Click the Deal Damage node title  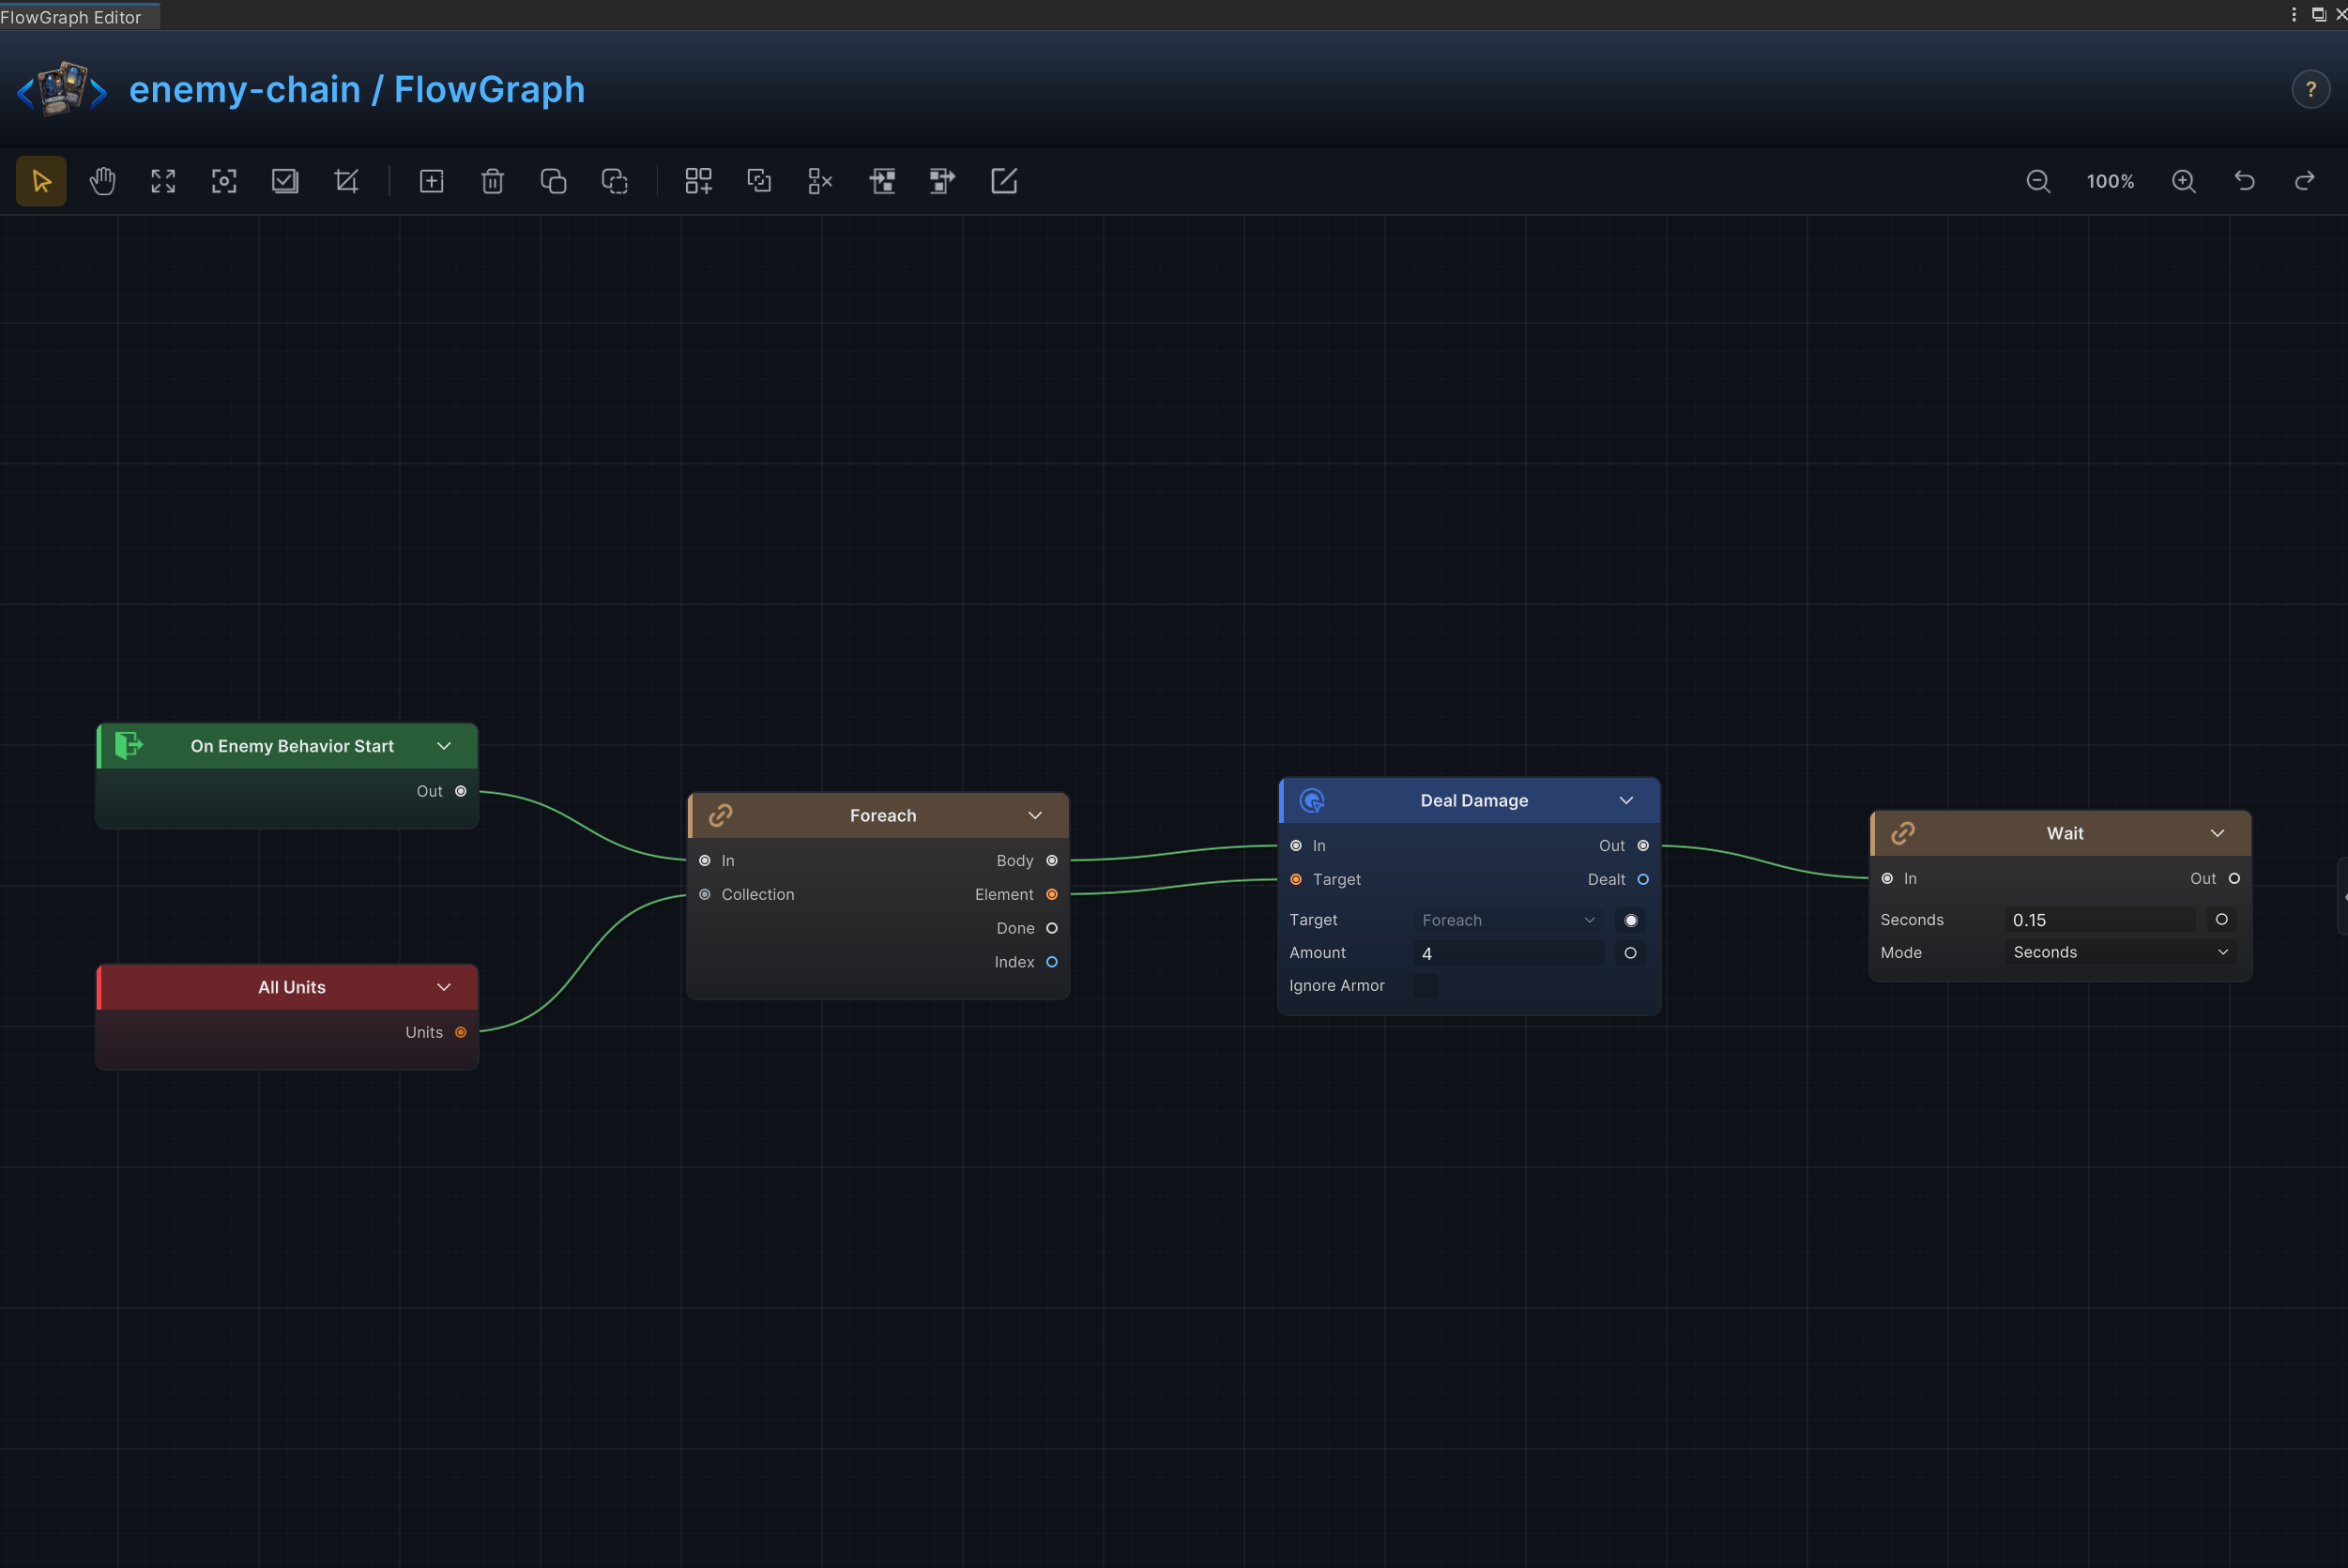(1474, 800)
